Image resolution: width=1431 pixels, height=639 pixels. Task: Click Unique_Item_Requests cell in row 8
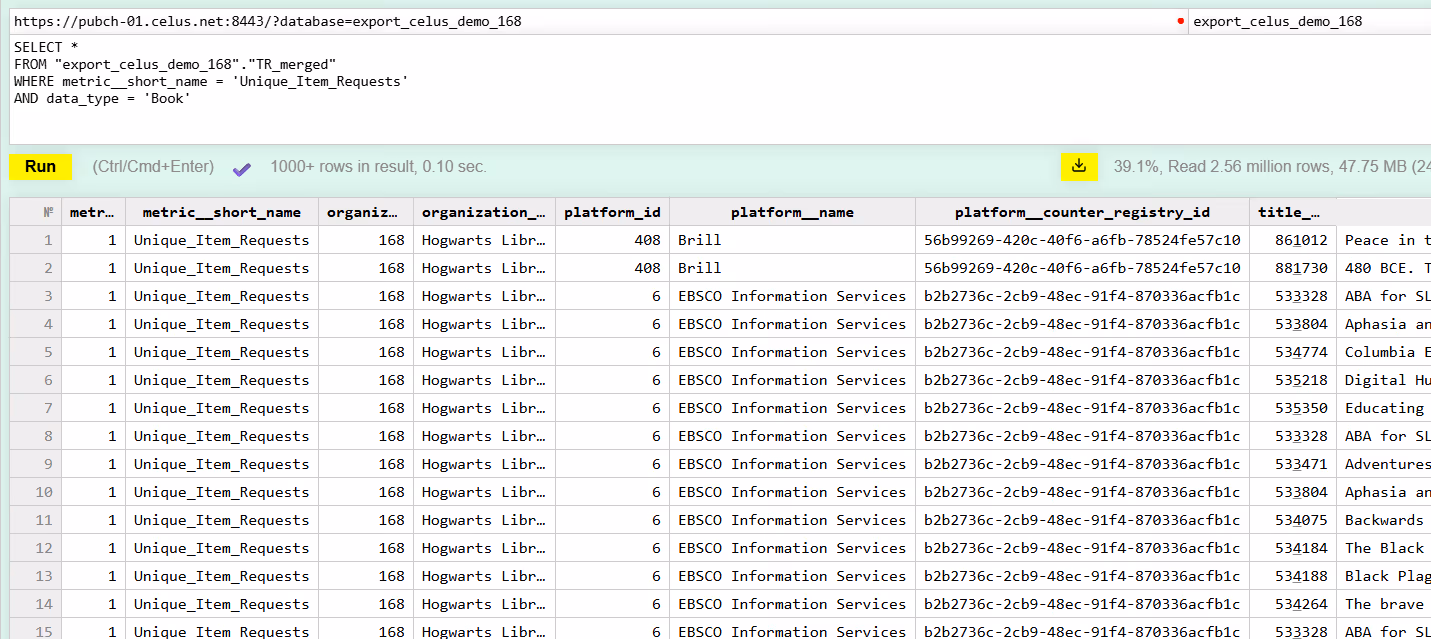pyautogui.click(x=222, y=436)
